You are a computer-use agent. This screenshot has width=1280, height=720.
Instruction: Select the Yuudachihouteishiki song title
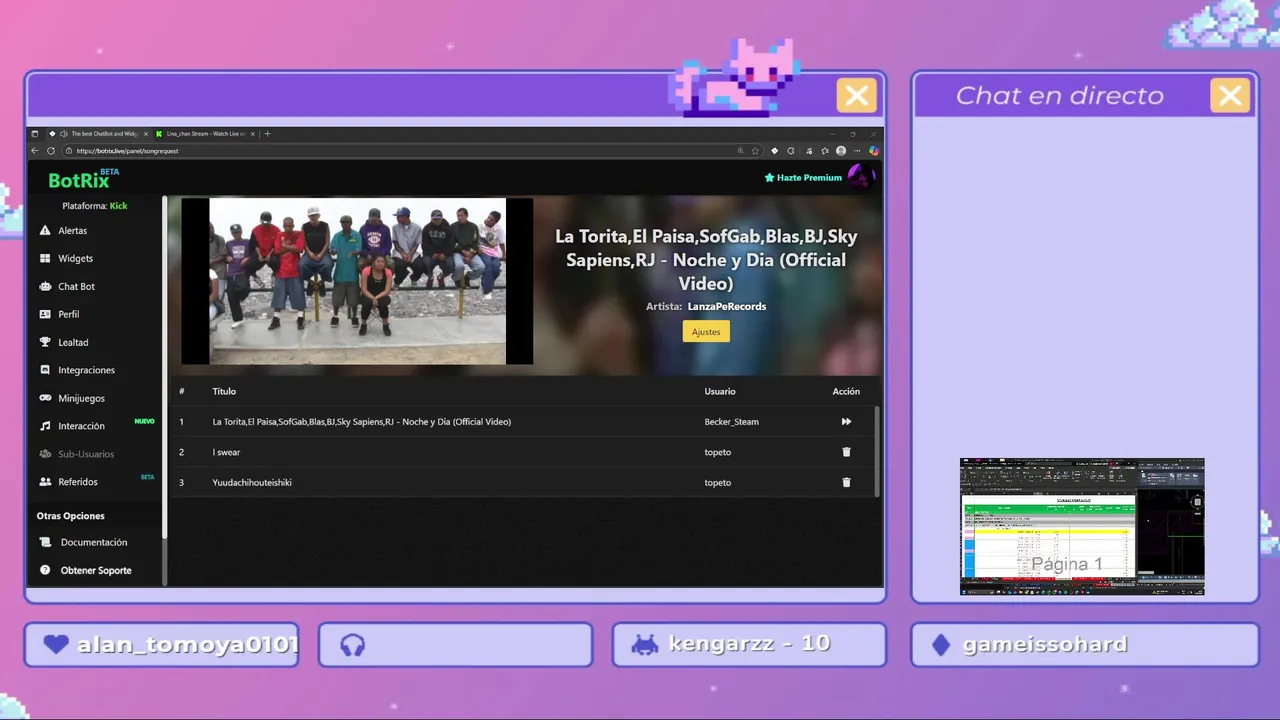(252, 482)
